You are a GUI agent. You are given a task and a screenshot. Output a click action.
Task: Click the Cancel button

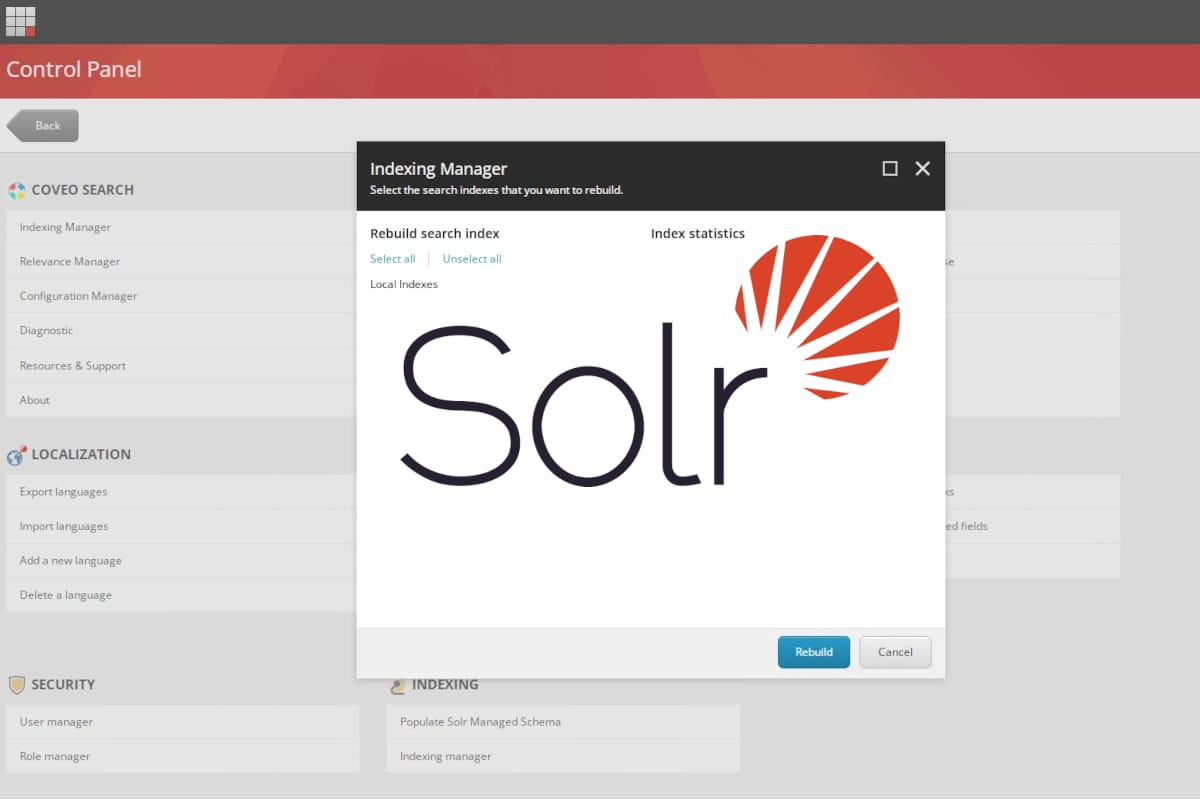click(x=895, y=652)
